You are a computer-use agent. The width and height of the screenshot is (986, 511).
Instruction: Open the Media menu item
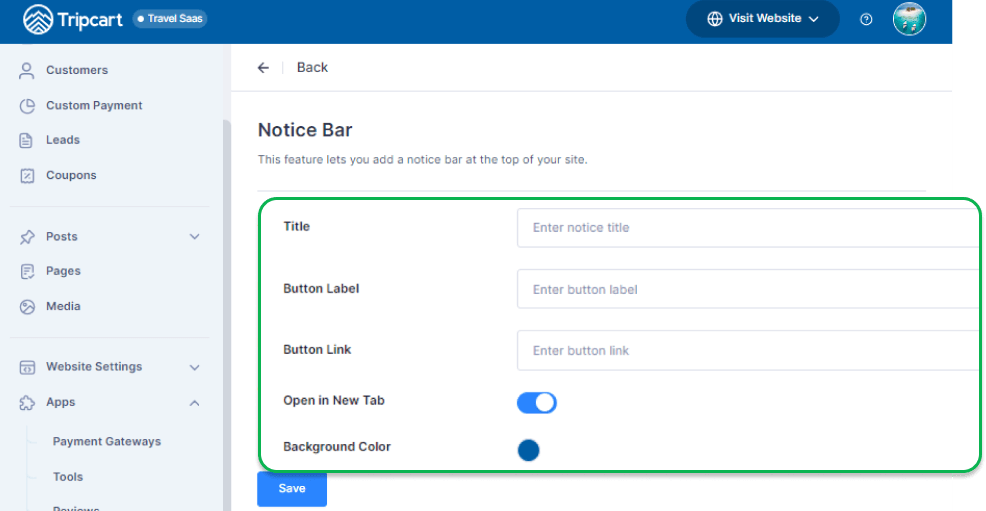(x=64, y=306)
